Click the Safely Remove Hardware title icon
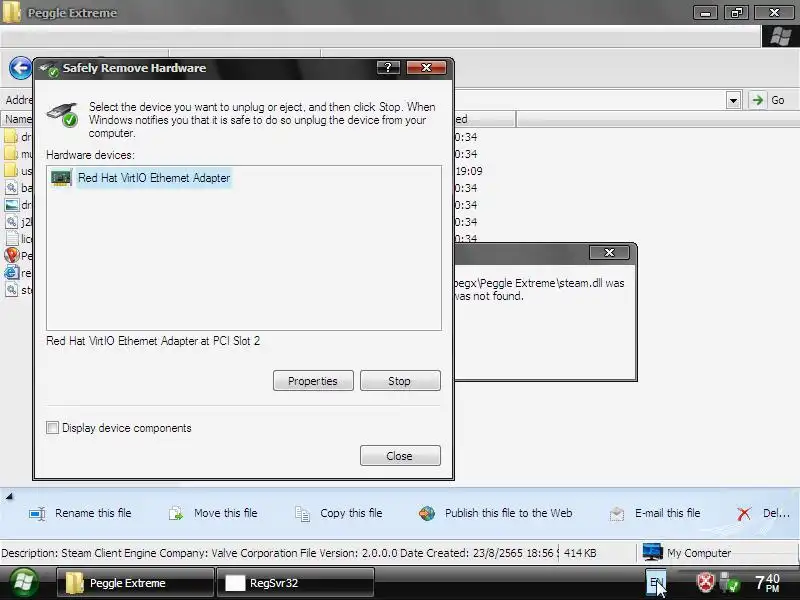800x600 pixels. (x=49, y=69)
